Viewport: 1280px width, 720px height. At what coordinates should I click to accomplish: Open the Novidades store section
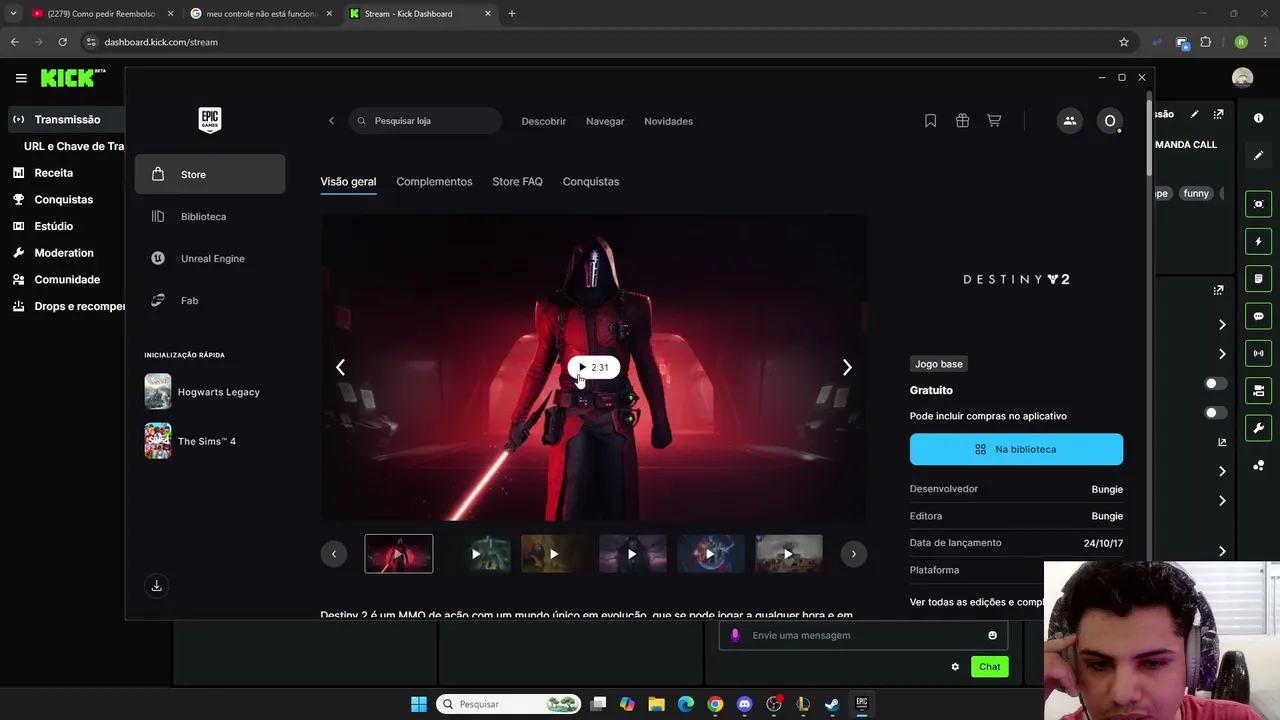click(x=668, y=121)
